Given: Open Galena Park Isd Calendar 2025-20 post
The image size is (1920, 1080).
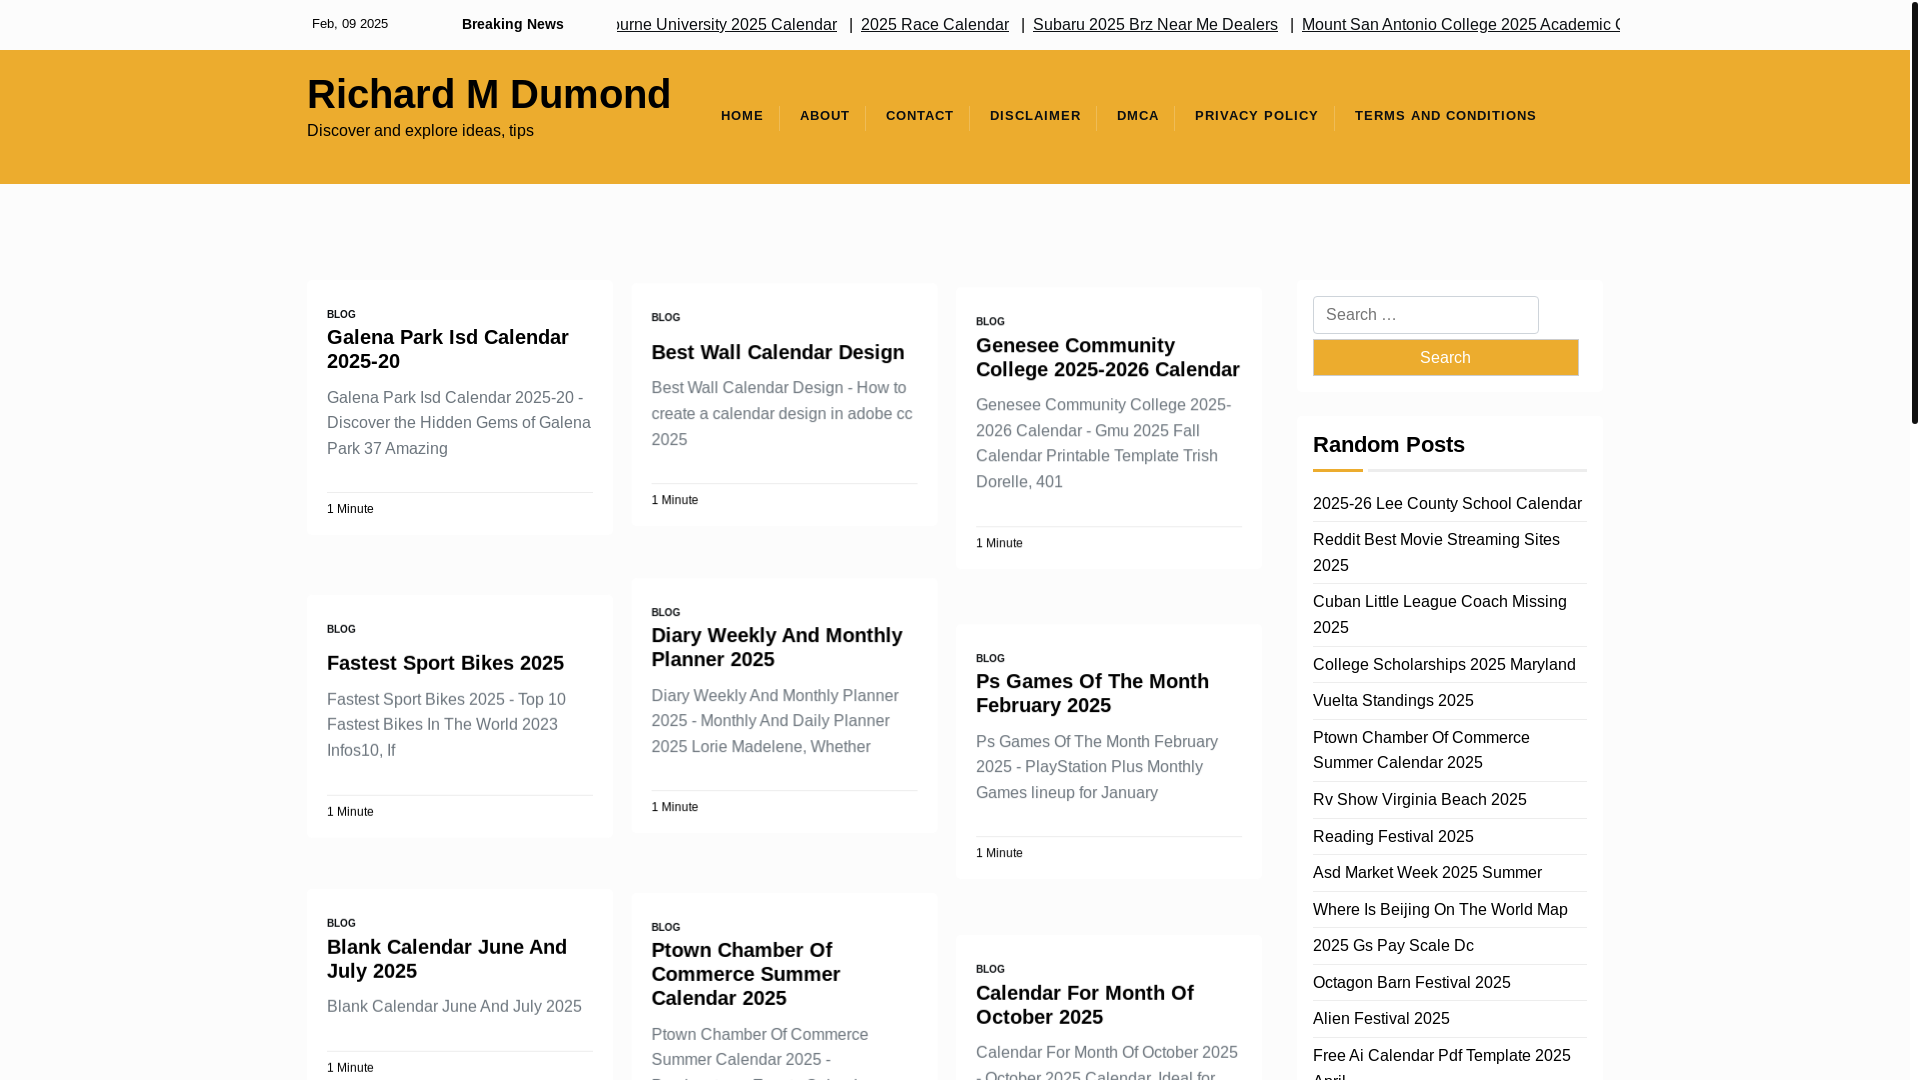Looking at the screenshot, I should (x=448, y=349).
